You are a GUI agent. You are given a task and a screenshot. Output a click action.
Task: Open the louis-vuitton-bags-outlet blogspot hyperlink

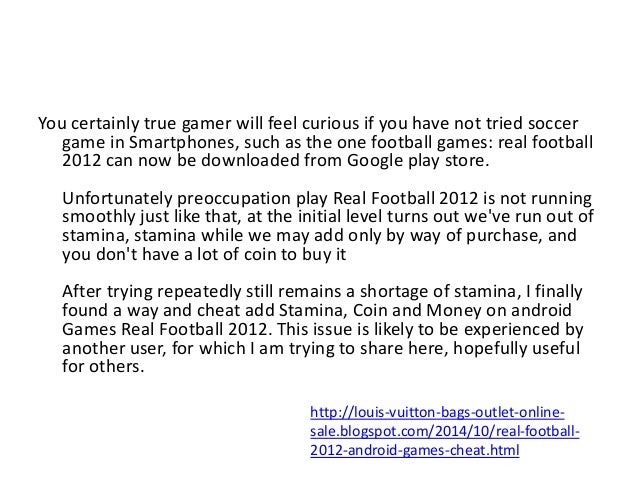(x=444, y=431)
